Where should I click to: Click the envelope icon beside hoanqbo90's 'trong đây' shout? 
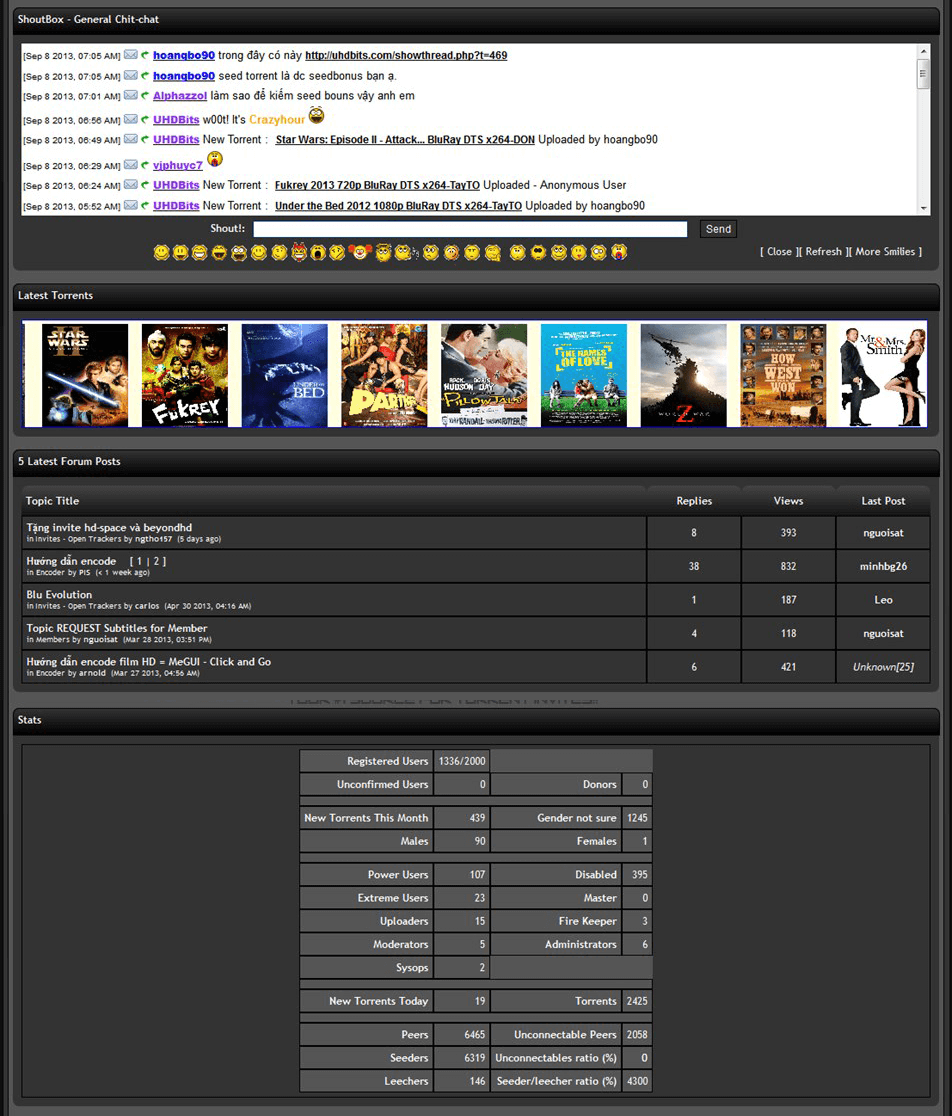coord(131,55)
